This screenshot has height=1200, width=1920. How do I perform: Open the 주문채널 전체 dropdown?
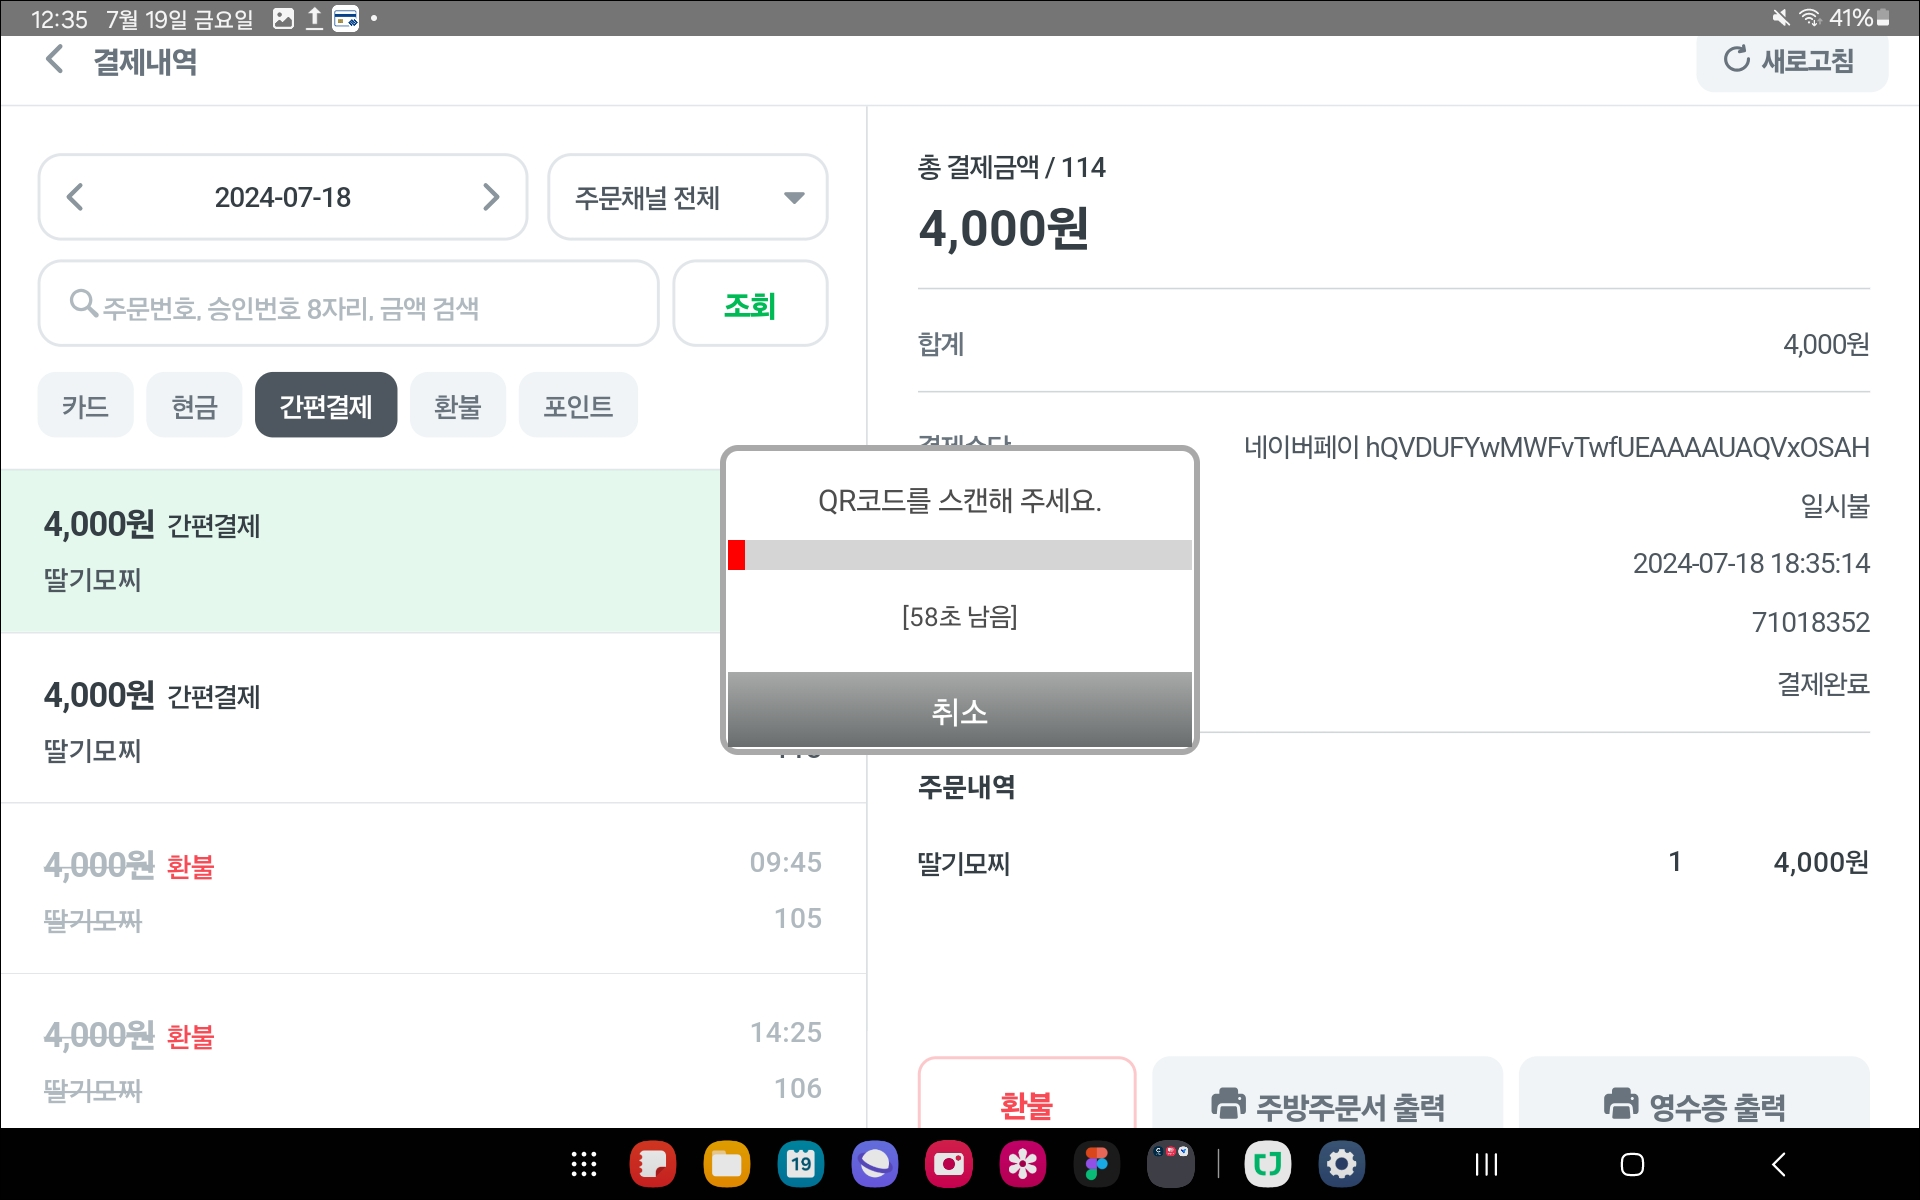pyautogui.click(x=688, y=197)
